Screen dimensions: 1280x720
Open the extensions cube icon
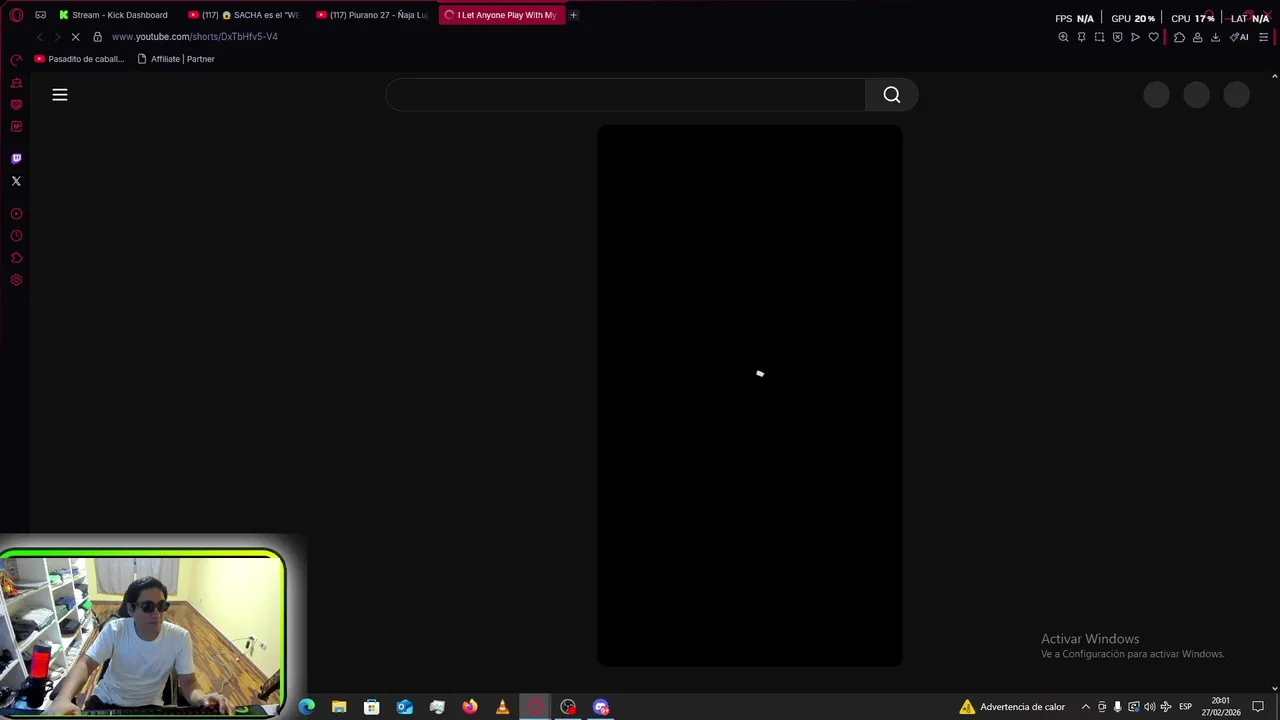click(1179, 37)
